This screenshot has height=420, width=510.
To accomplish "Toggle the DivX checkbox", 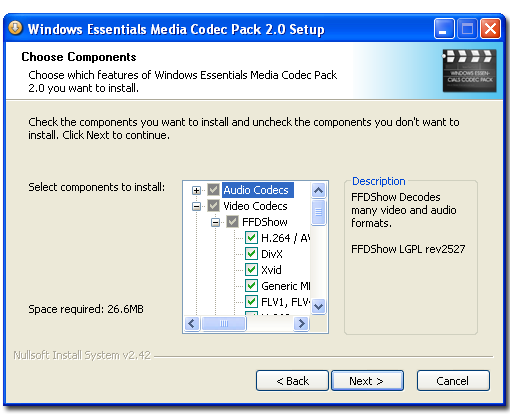I will pyautogui.click(x=251, y=254).
